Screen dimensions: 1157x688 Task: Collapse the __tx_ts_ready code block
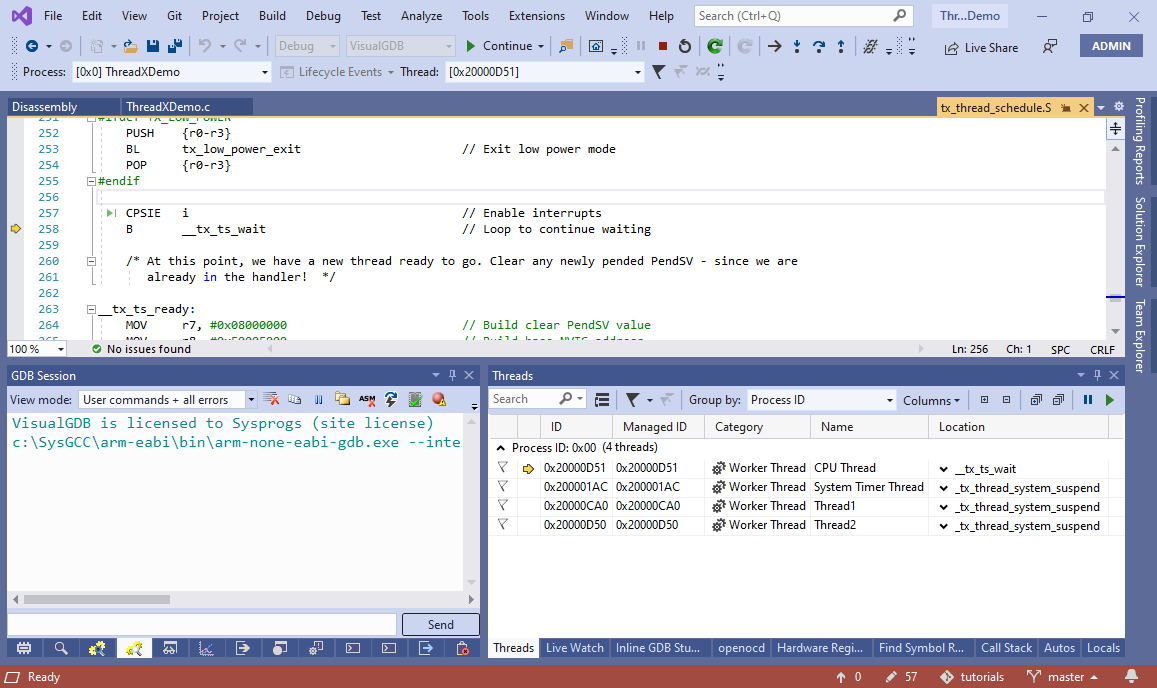(91, 309)
